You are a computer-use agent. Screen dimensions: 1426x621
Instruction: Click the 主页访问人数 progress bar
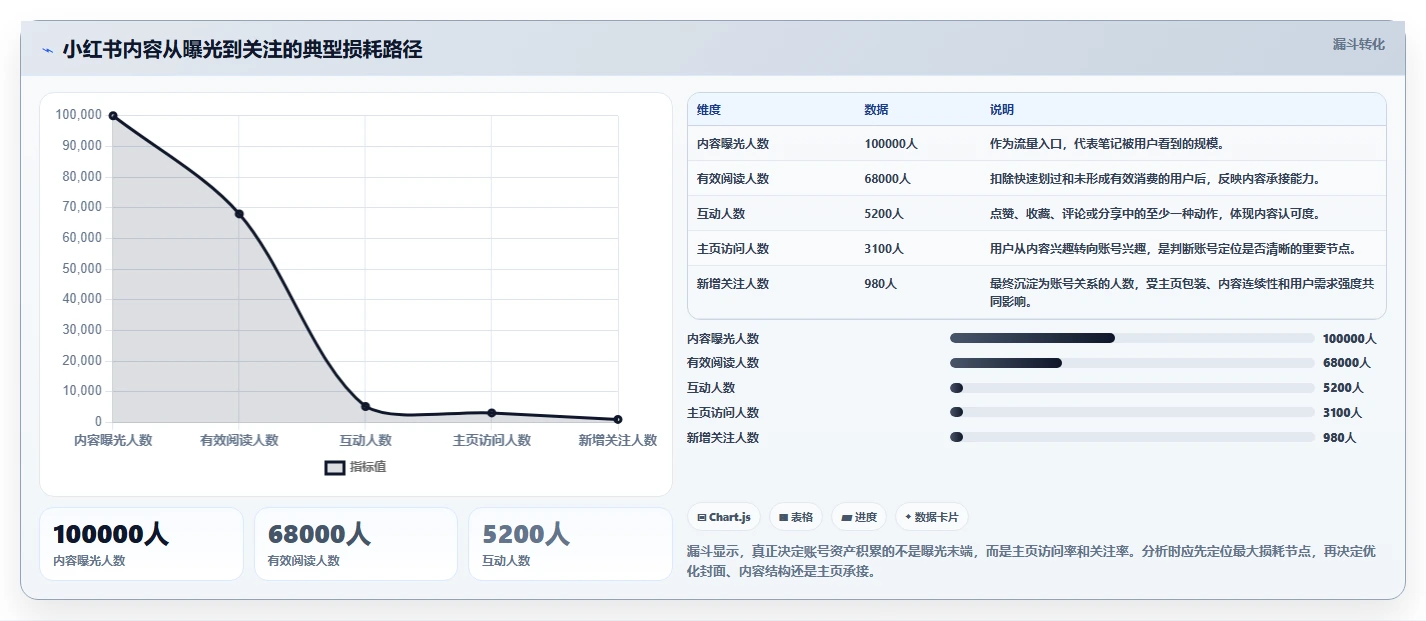click(x=1132, y=412)
